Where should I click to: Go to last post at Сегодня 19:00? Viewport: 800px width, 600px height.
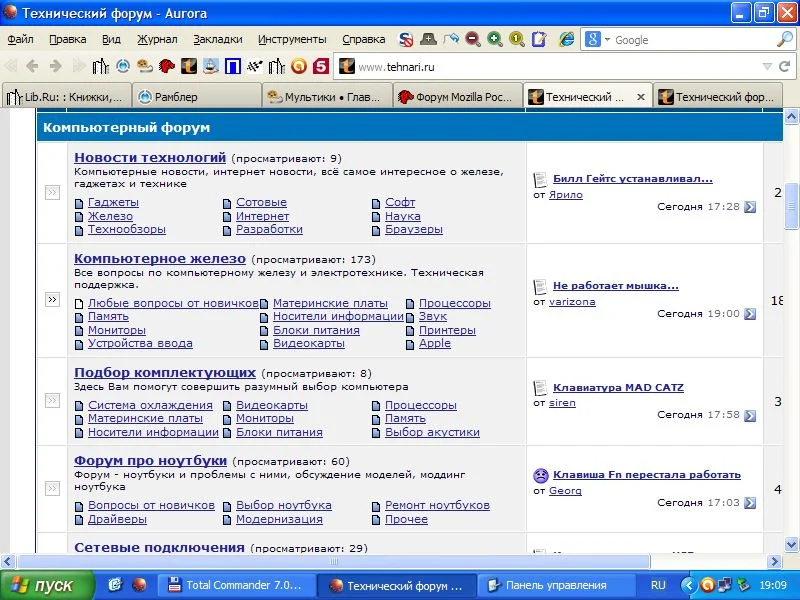pos(750,314)
